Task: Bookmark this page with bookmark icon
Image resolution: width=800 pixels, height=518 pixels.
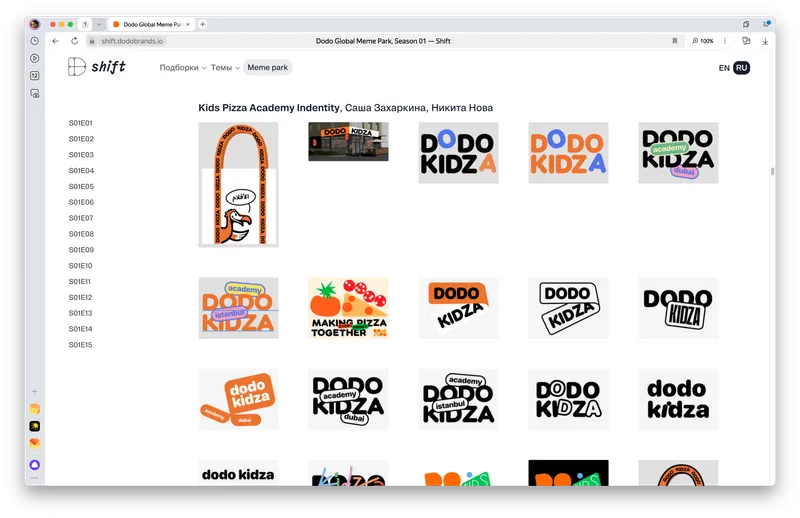Action: click(x=674, y=41)
